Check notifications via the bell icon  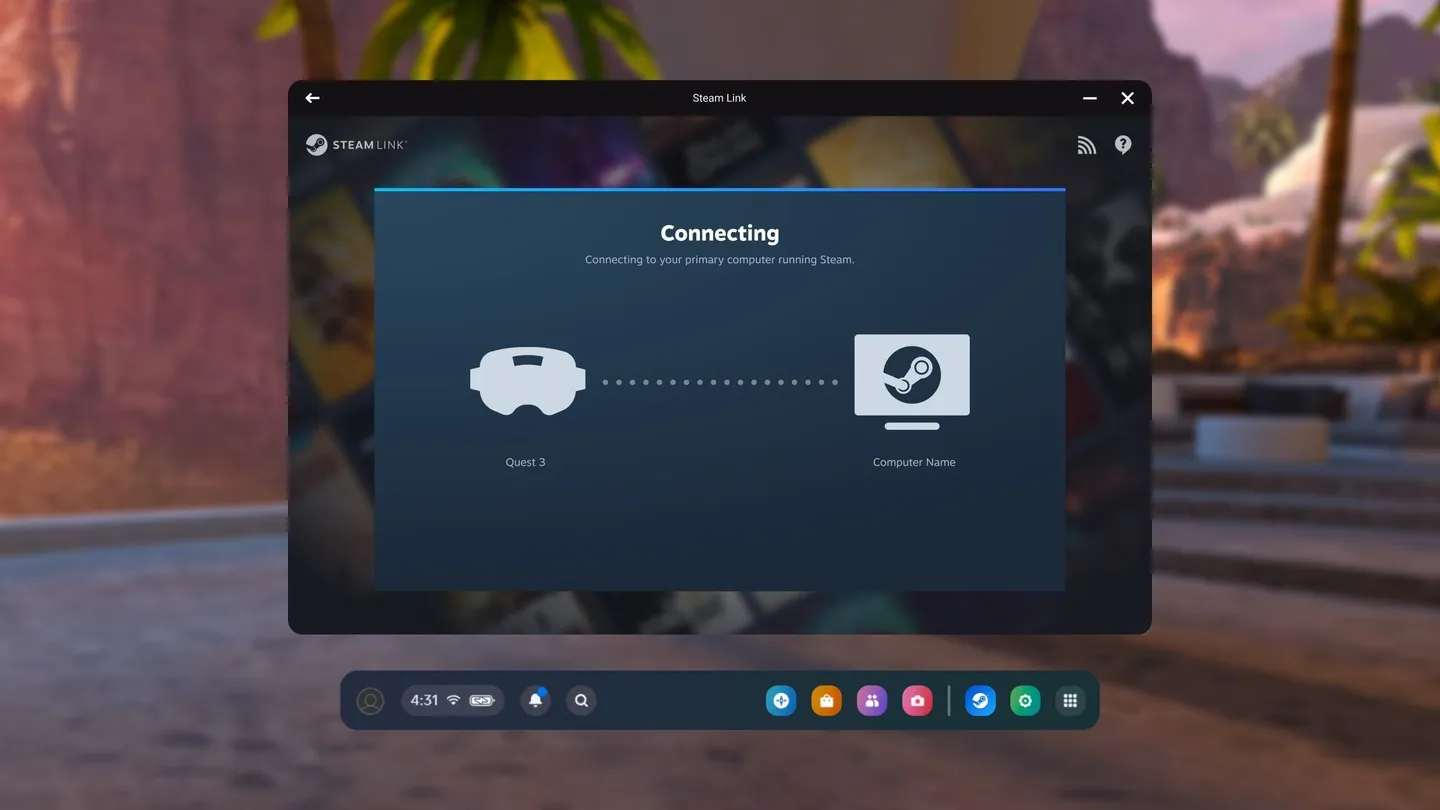[x=533, y=699]
